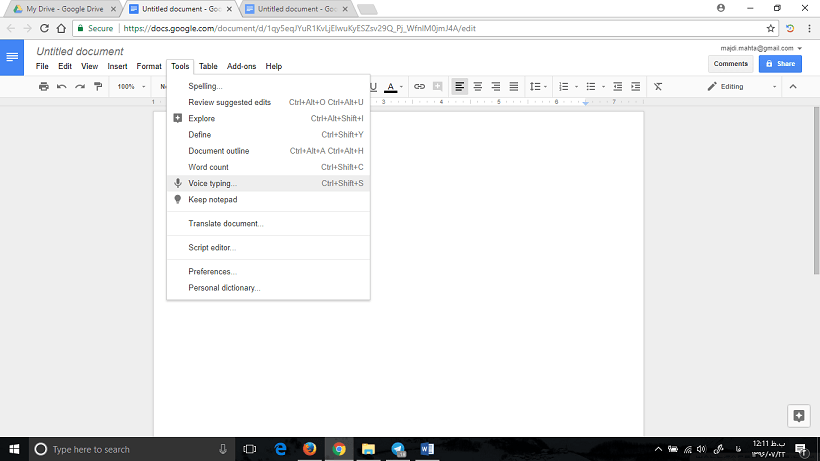820x461 pixels.
Task: Toggle justify text alignment
Action: click(513, 87)
